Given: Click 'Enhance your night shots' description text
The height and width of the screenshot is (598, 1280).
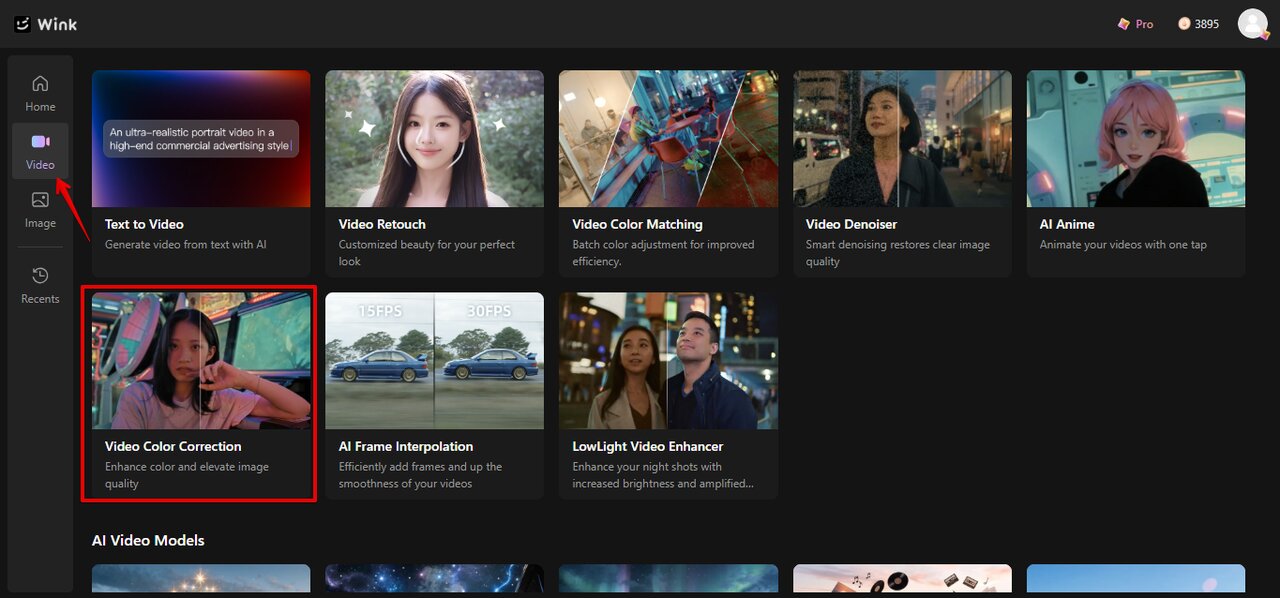Looking at the screenshot, I should coord(663,475).
